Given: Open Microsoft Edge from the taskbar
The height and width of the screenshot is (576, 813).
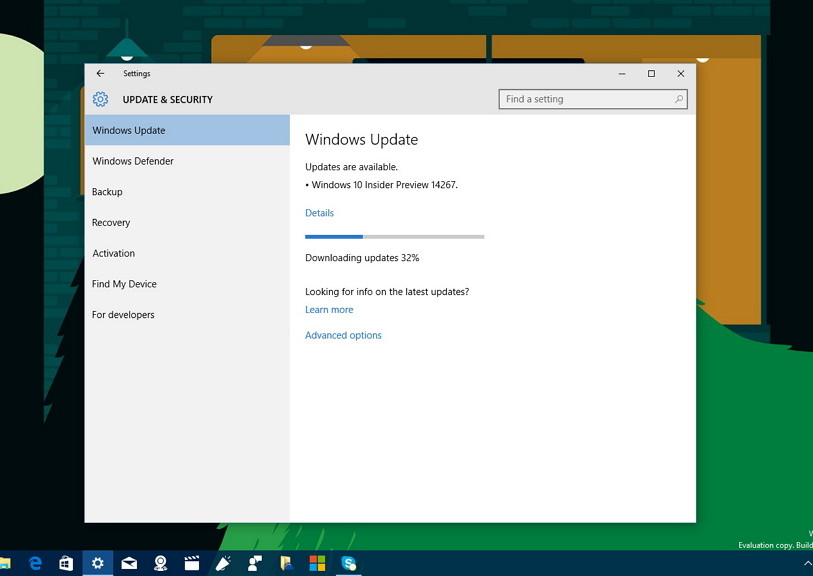Looking at the screenshot, I should (34, 563).
